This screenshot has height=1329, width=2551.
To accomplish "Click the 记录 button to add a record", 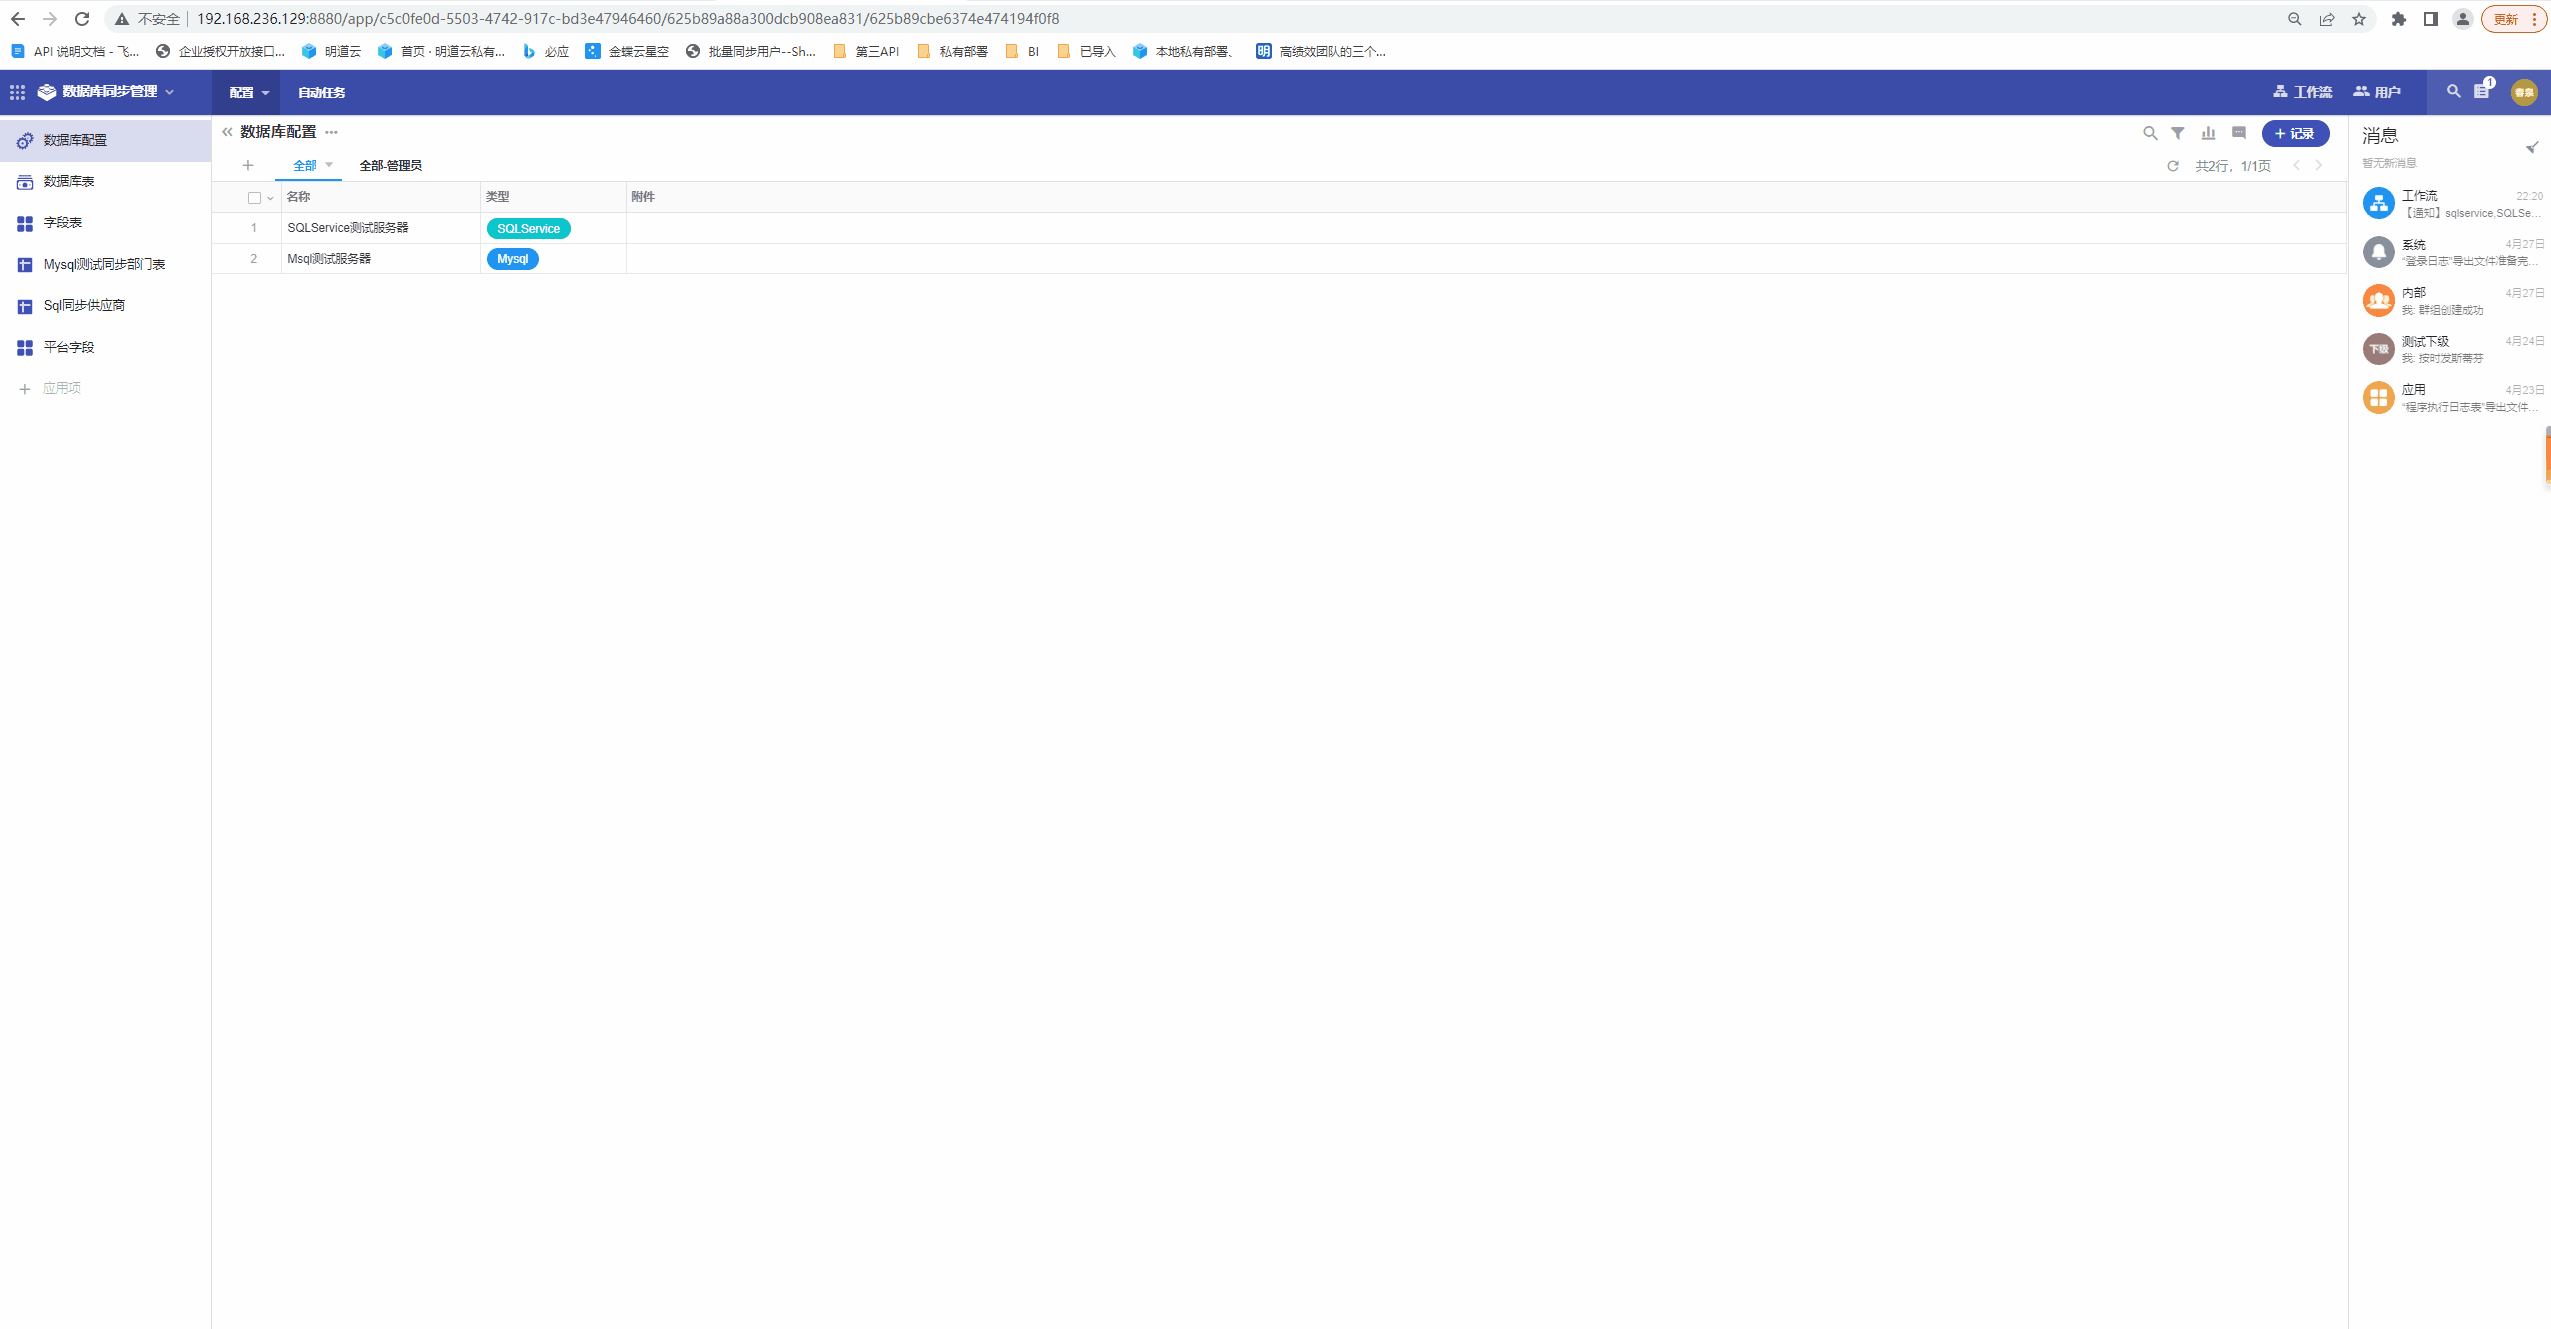I will click(2295, 132).
